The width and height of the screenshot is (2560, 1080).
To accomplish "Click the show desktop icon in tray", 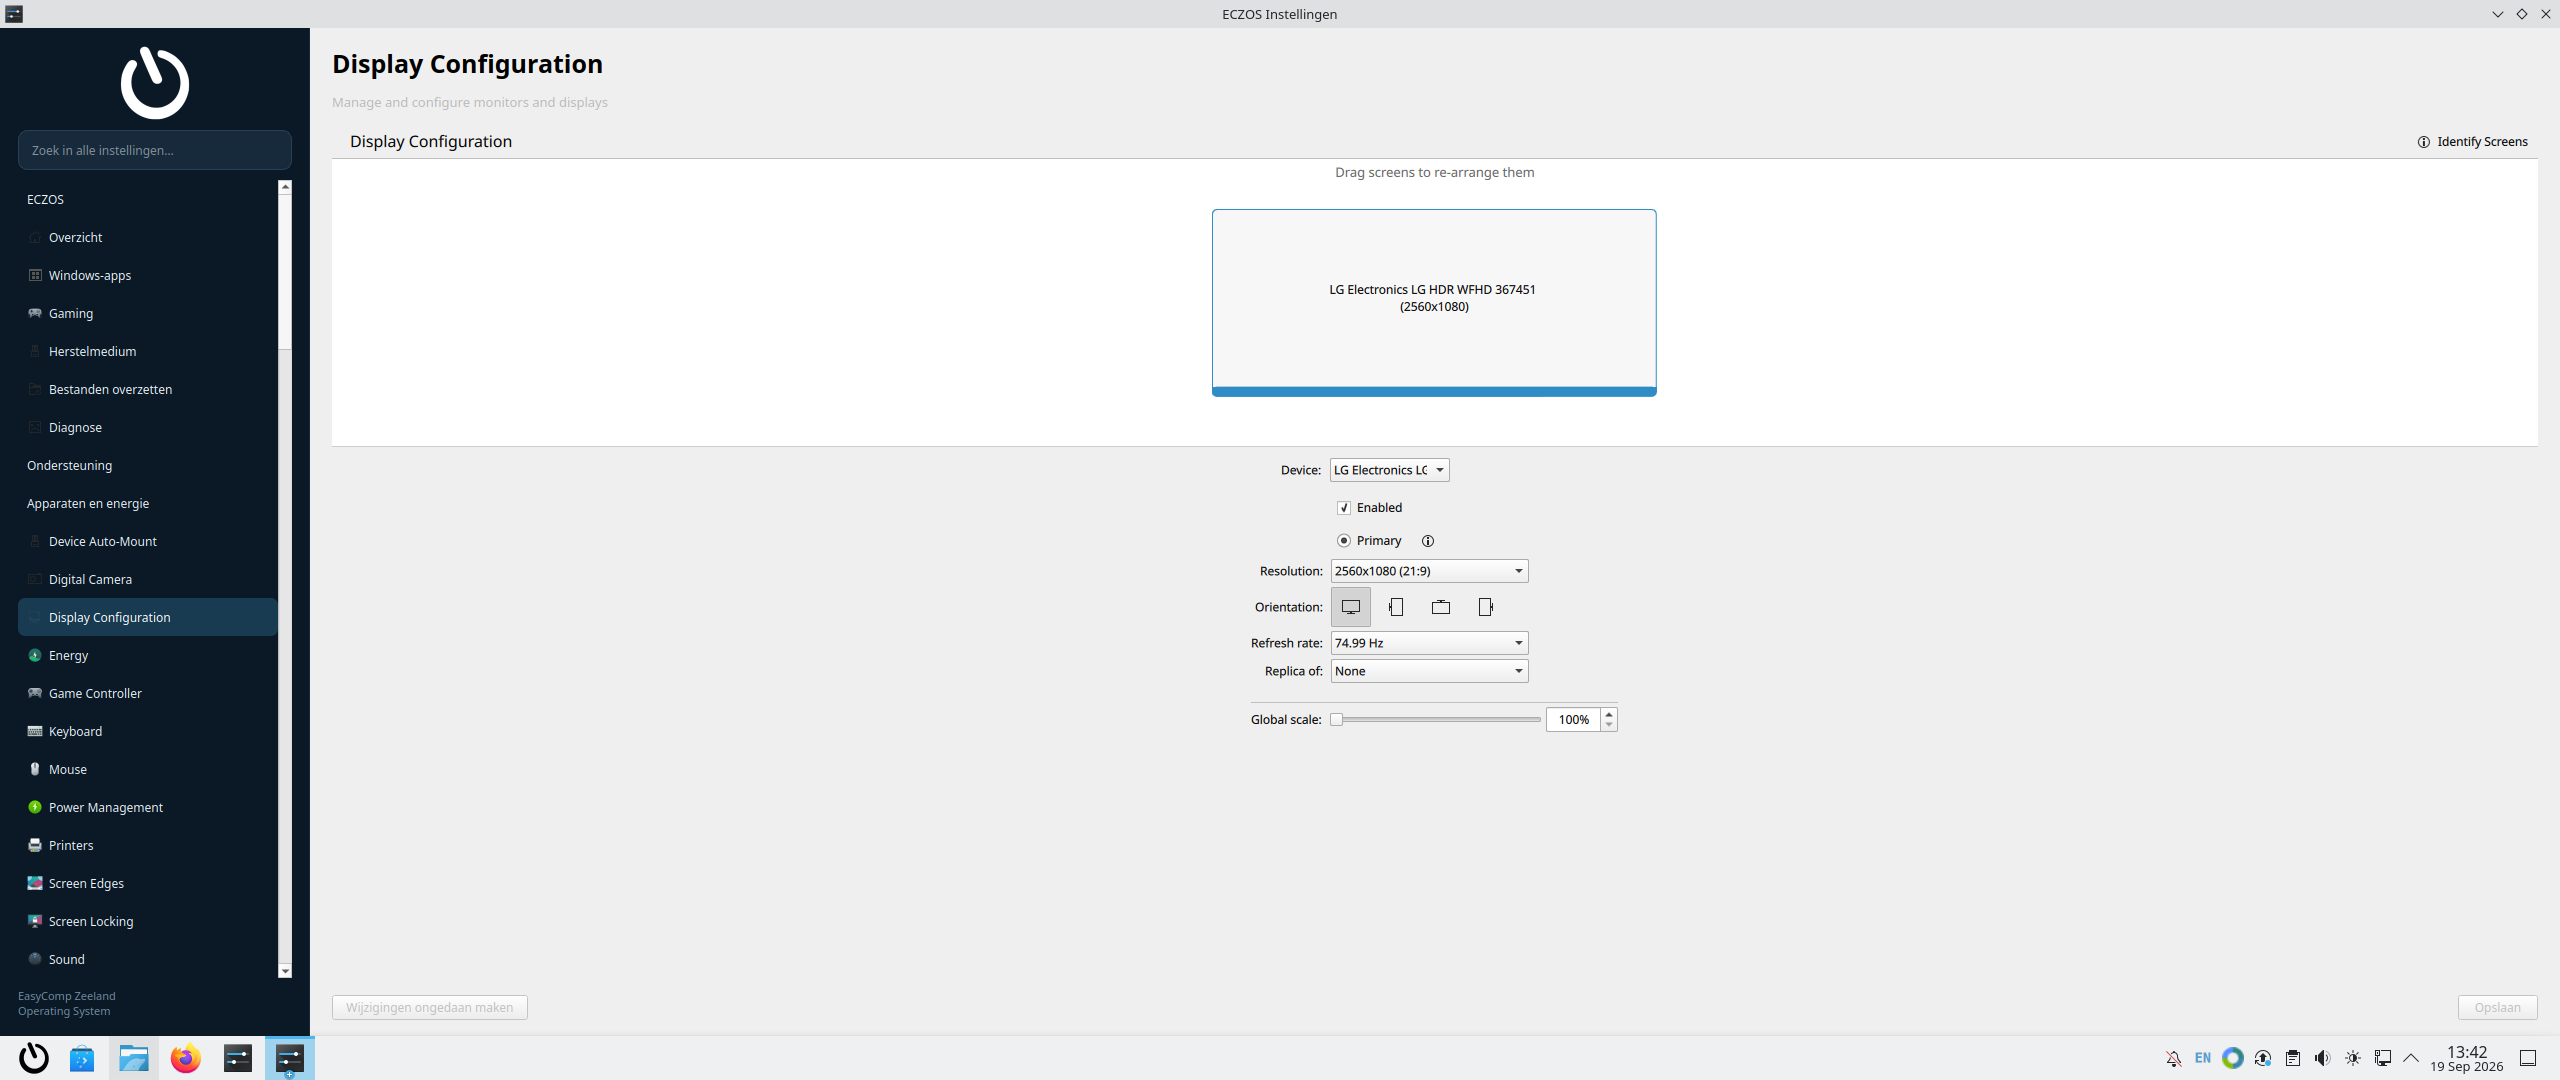I will pyautogui.click(x=2528, y=1058).
